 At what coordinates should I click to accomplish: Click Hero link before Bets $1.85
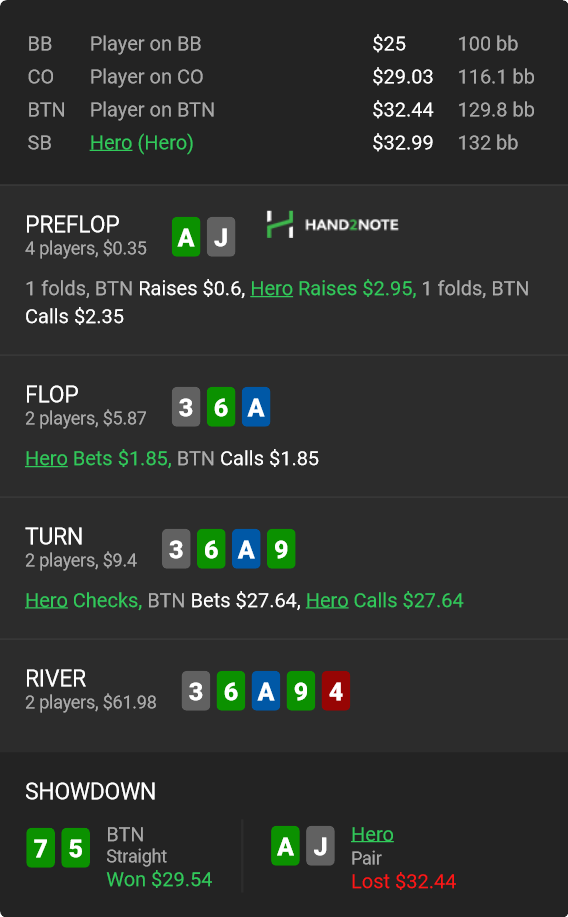pos(46,458)
